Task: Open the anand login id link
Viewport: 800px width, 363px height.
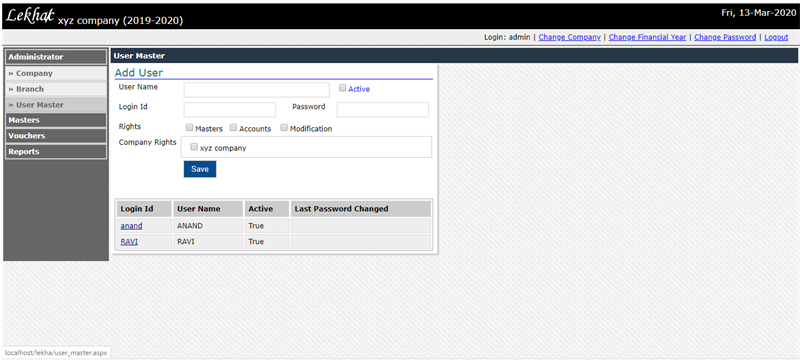Action: (x=131, y=226)
